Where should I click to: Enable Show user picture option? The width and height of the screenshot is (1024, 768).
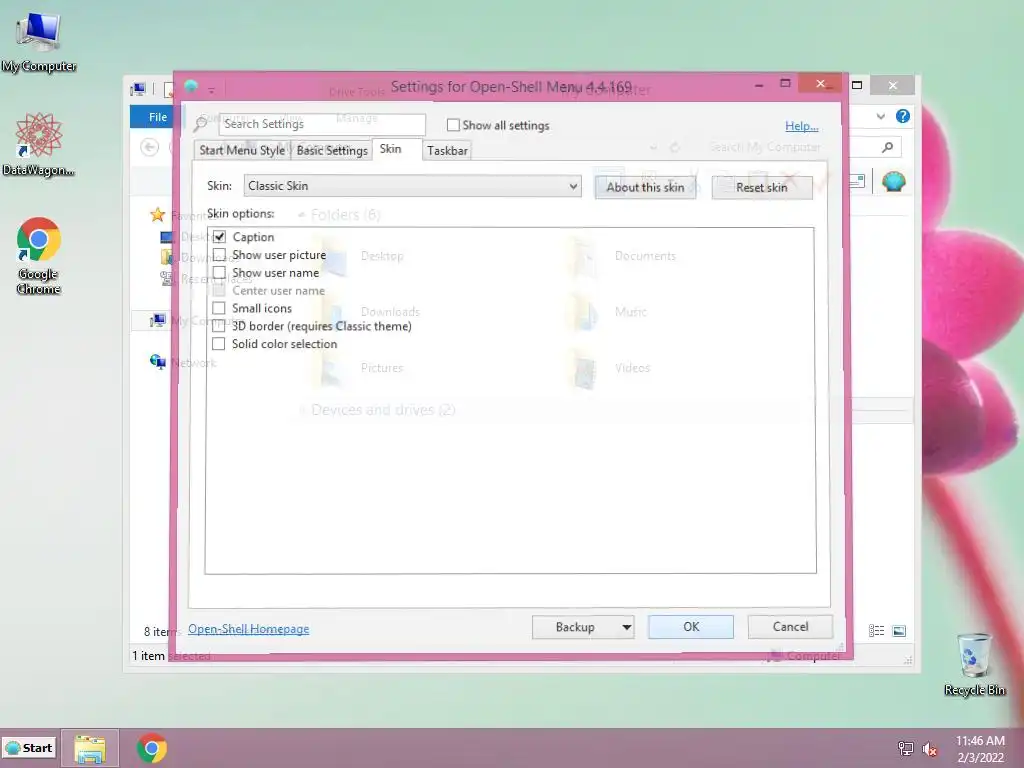[x=219, y=254]
